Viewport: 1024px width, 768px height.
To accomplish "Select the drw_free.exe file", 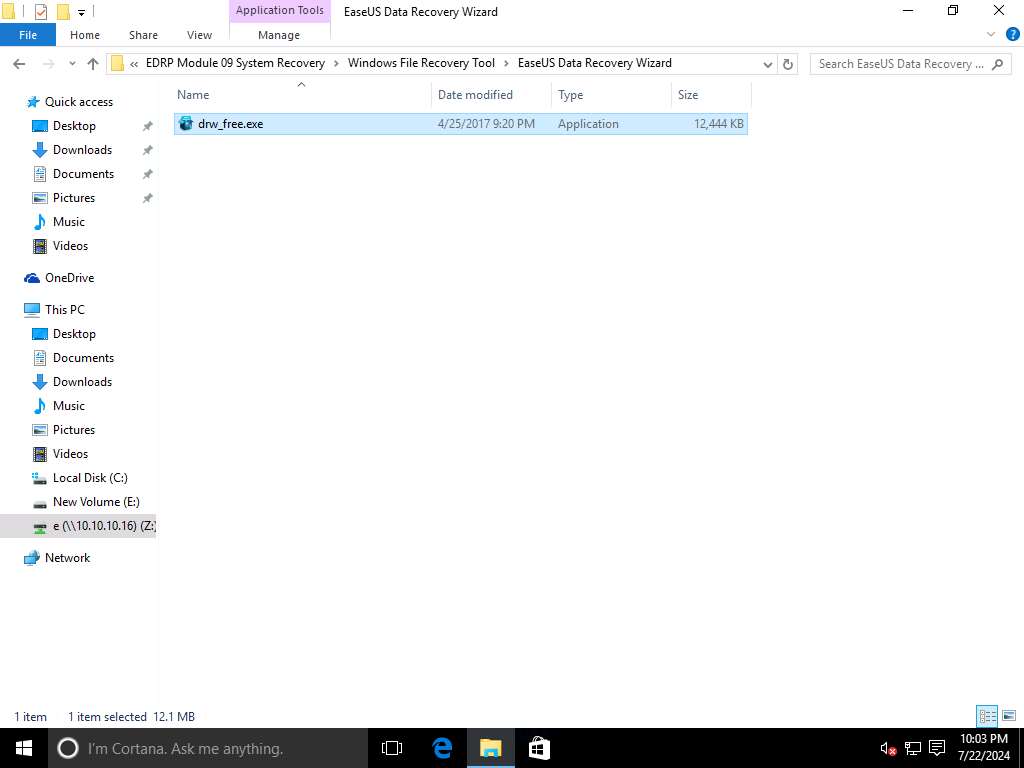I will 460,123.
